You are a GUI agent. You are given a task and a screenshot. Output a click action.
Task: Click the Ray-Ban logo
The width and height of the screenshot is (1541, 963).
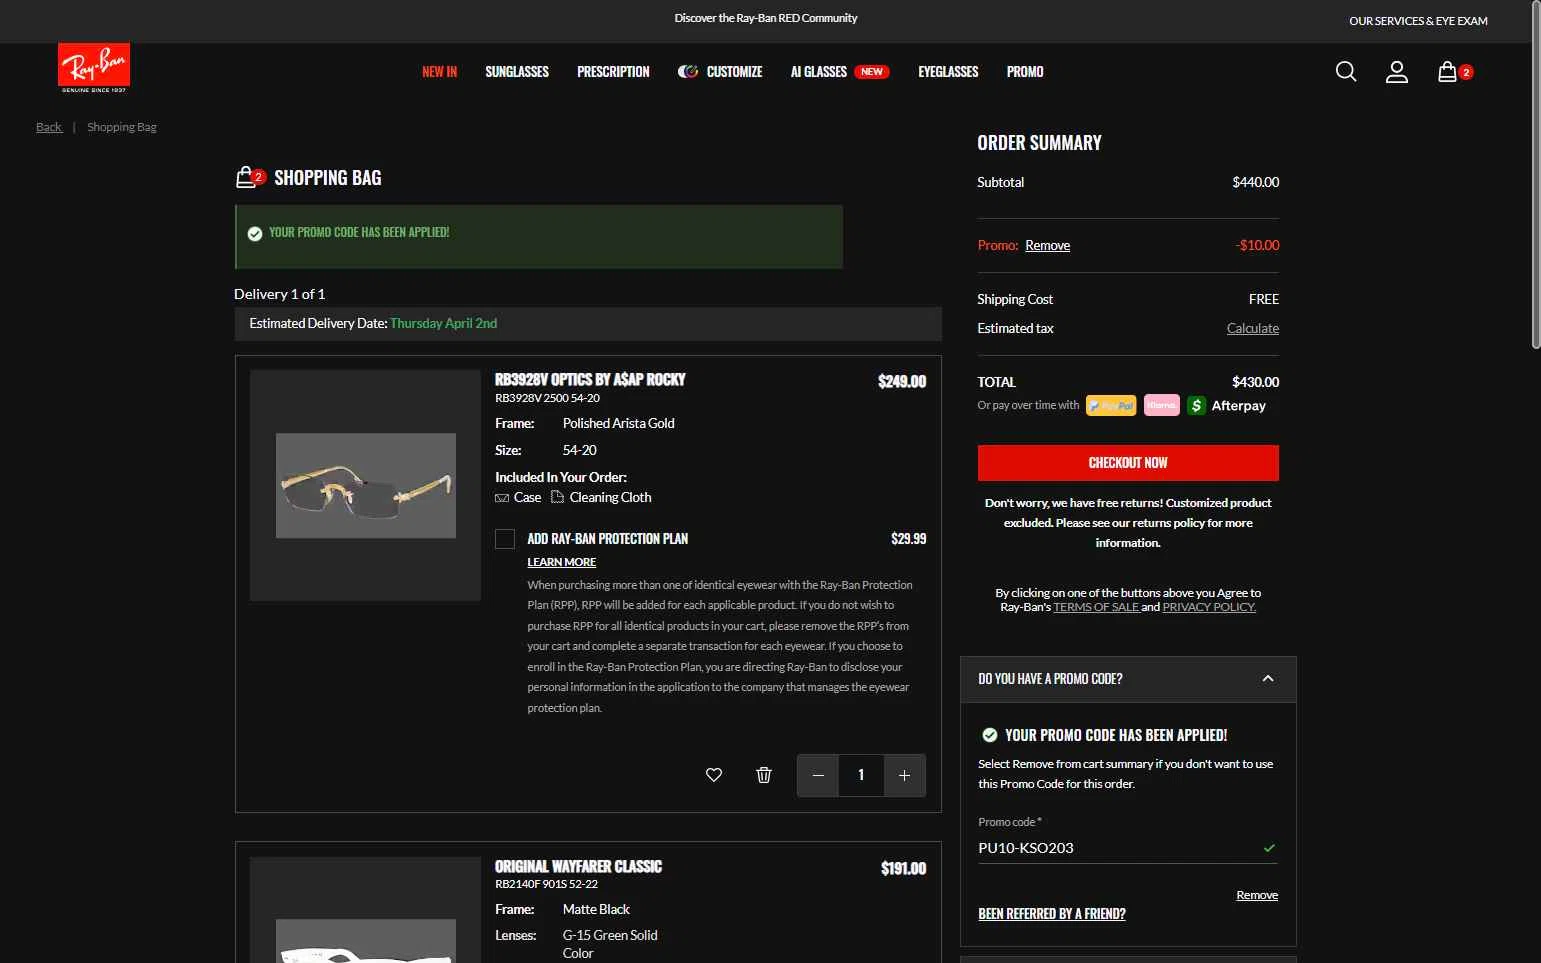[94, 68]
